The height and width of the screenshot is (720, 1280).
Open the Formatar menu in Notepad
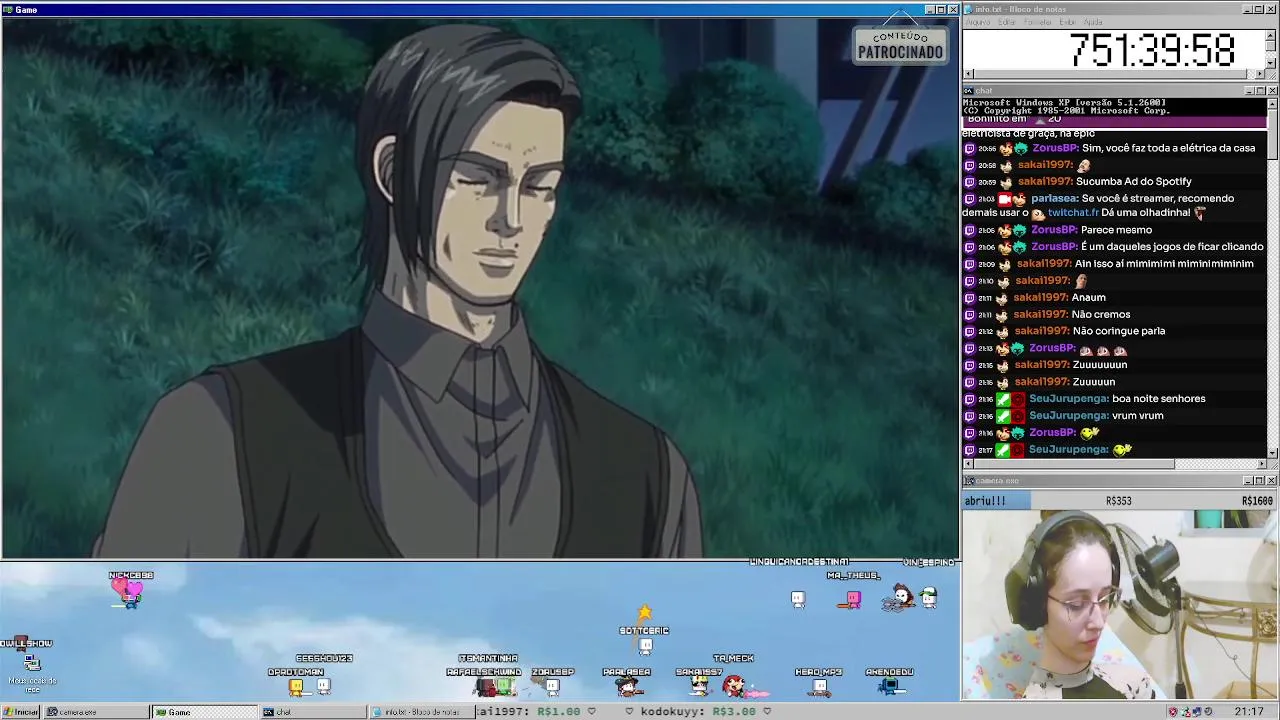[x=1038, y=22]
